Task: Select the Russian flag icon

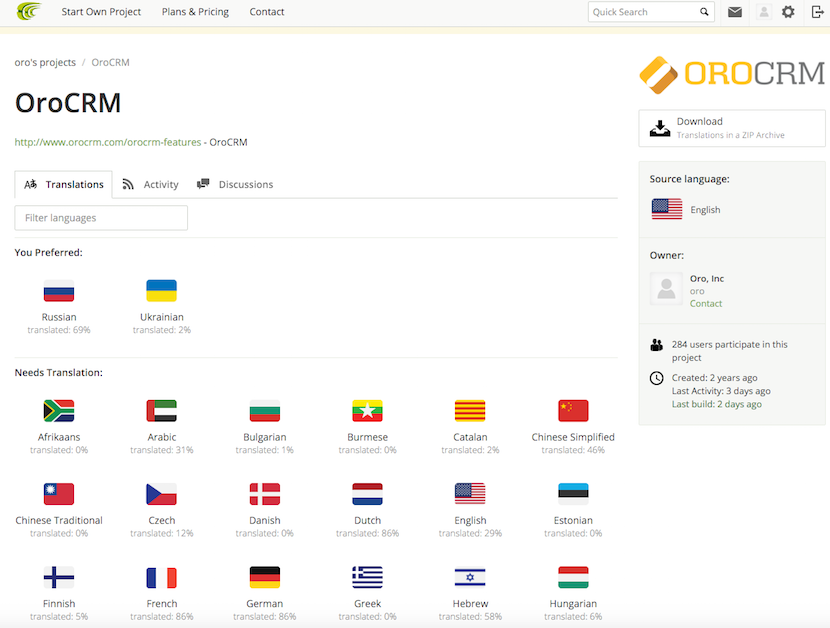Action: (x=59, y=291)
